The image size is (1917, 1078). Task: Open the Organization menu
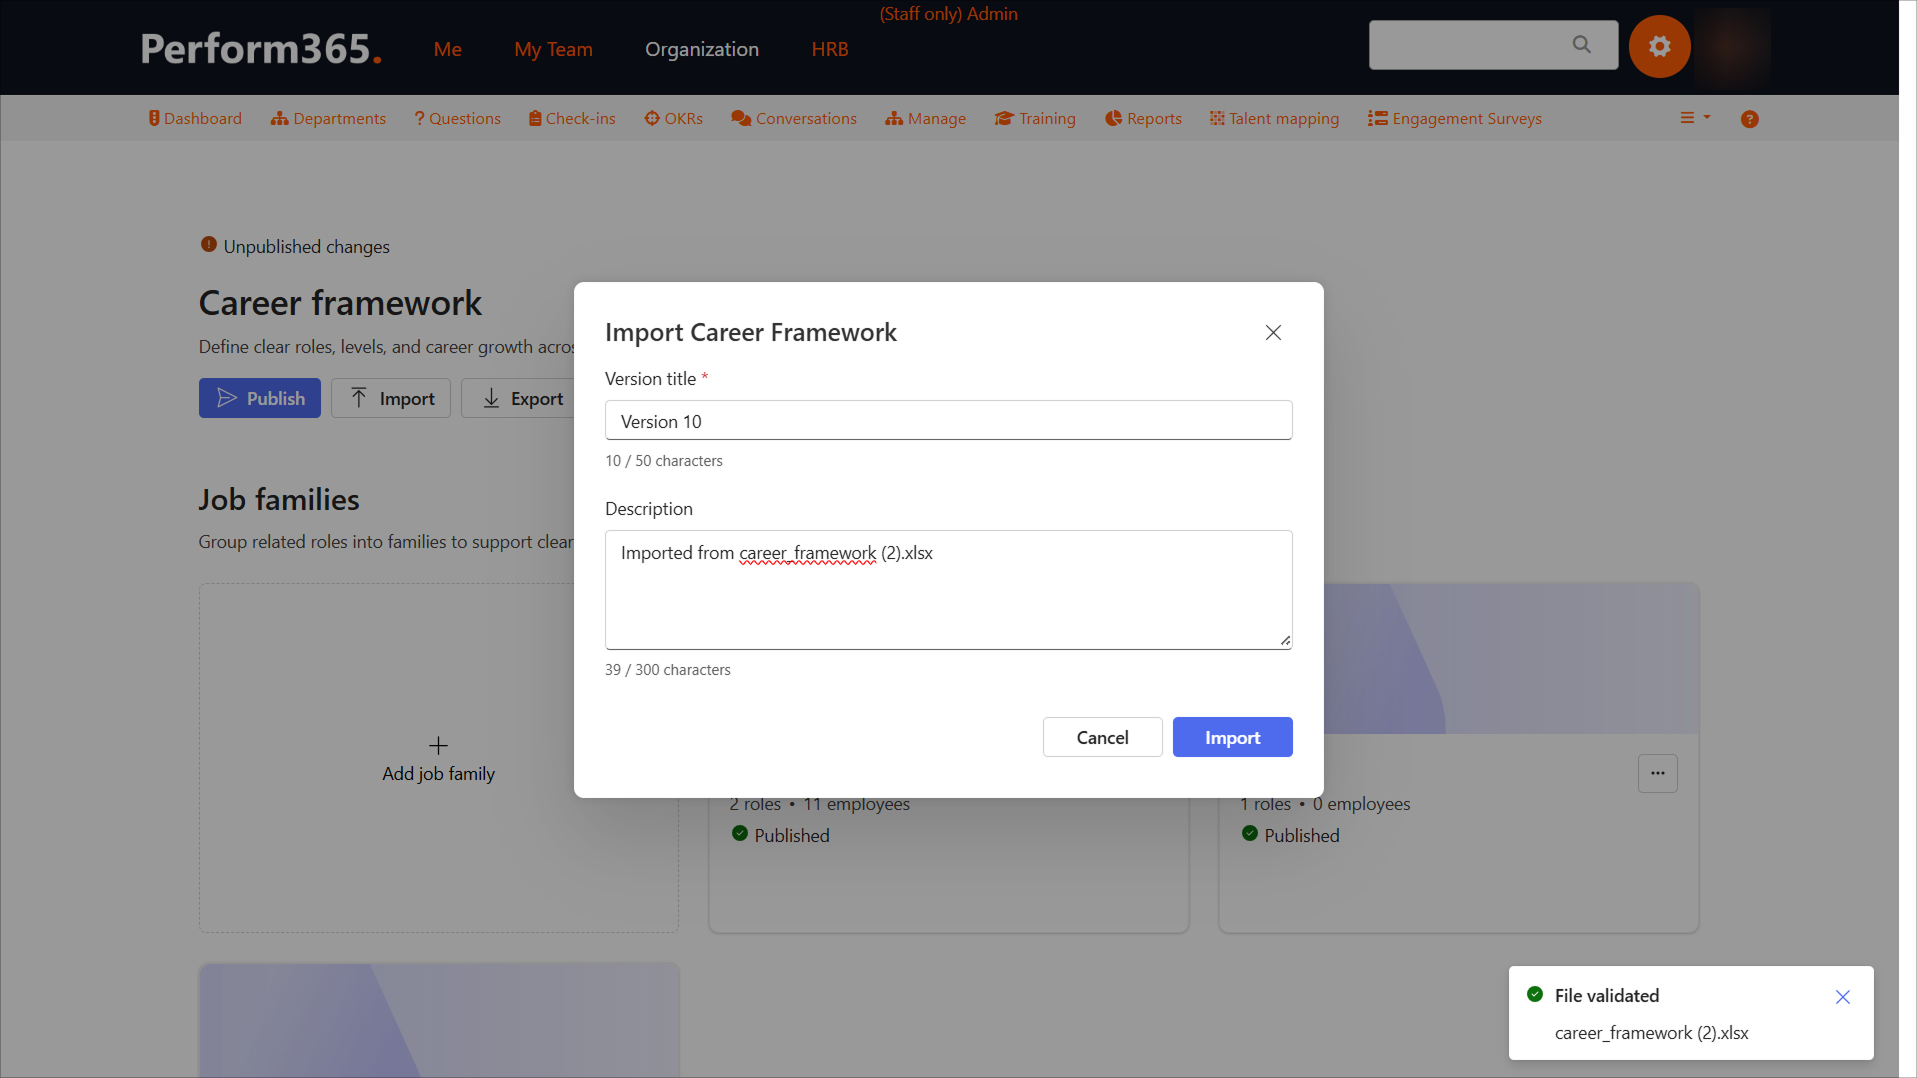click(702, 49)
